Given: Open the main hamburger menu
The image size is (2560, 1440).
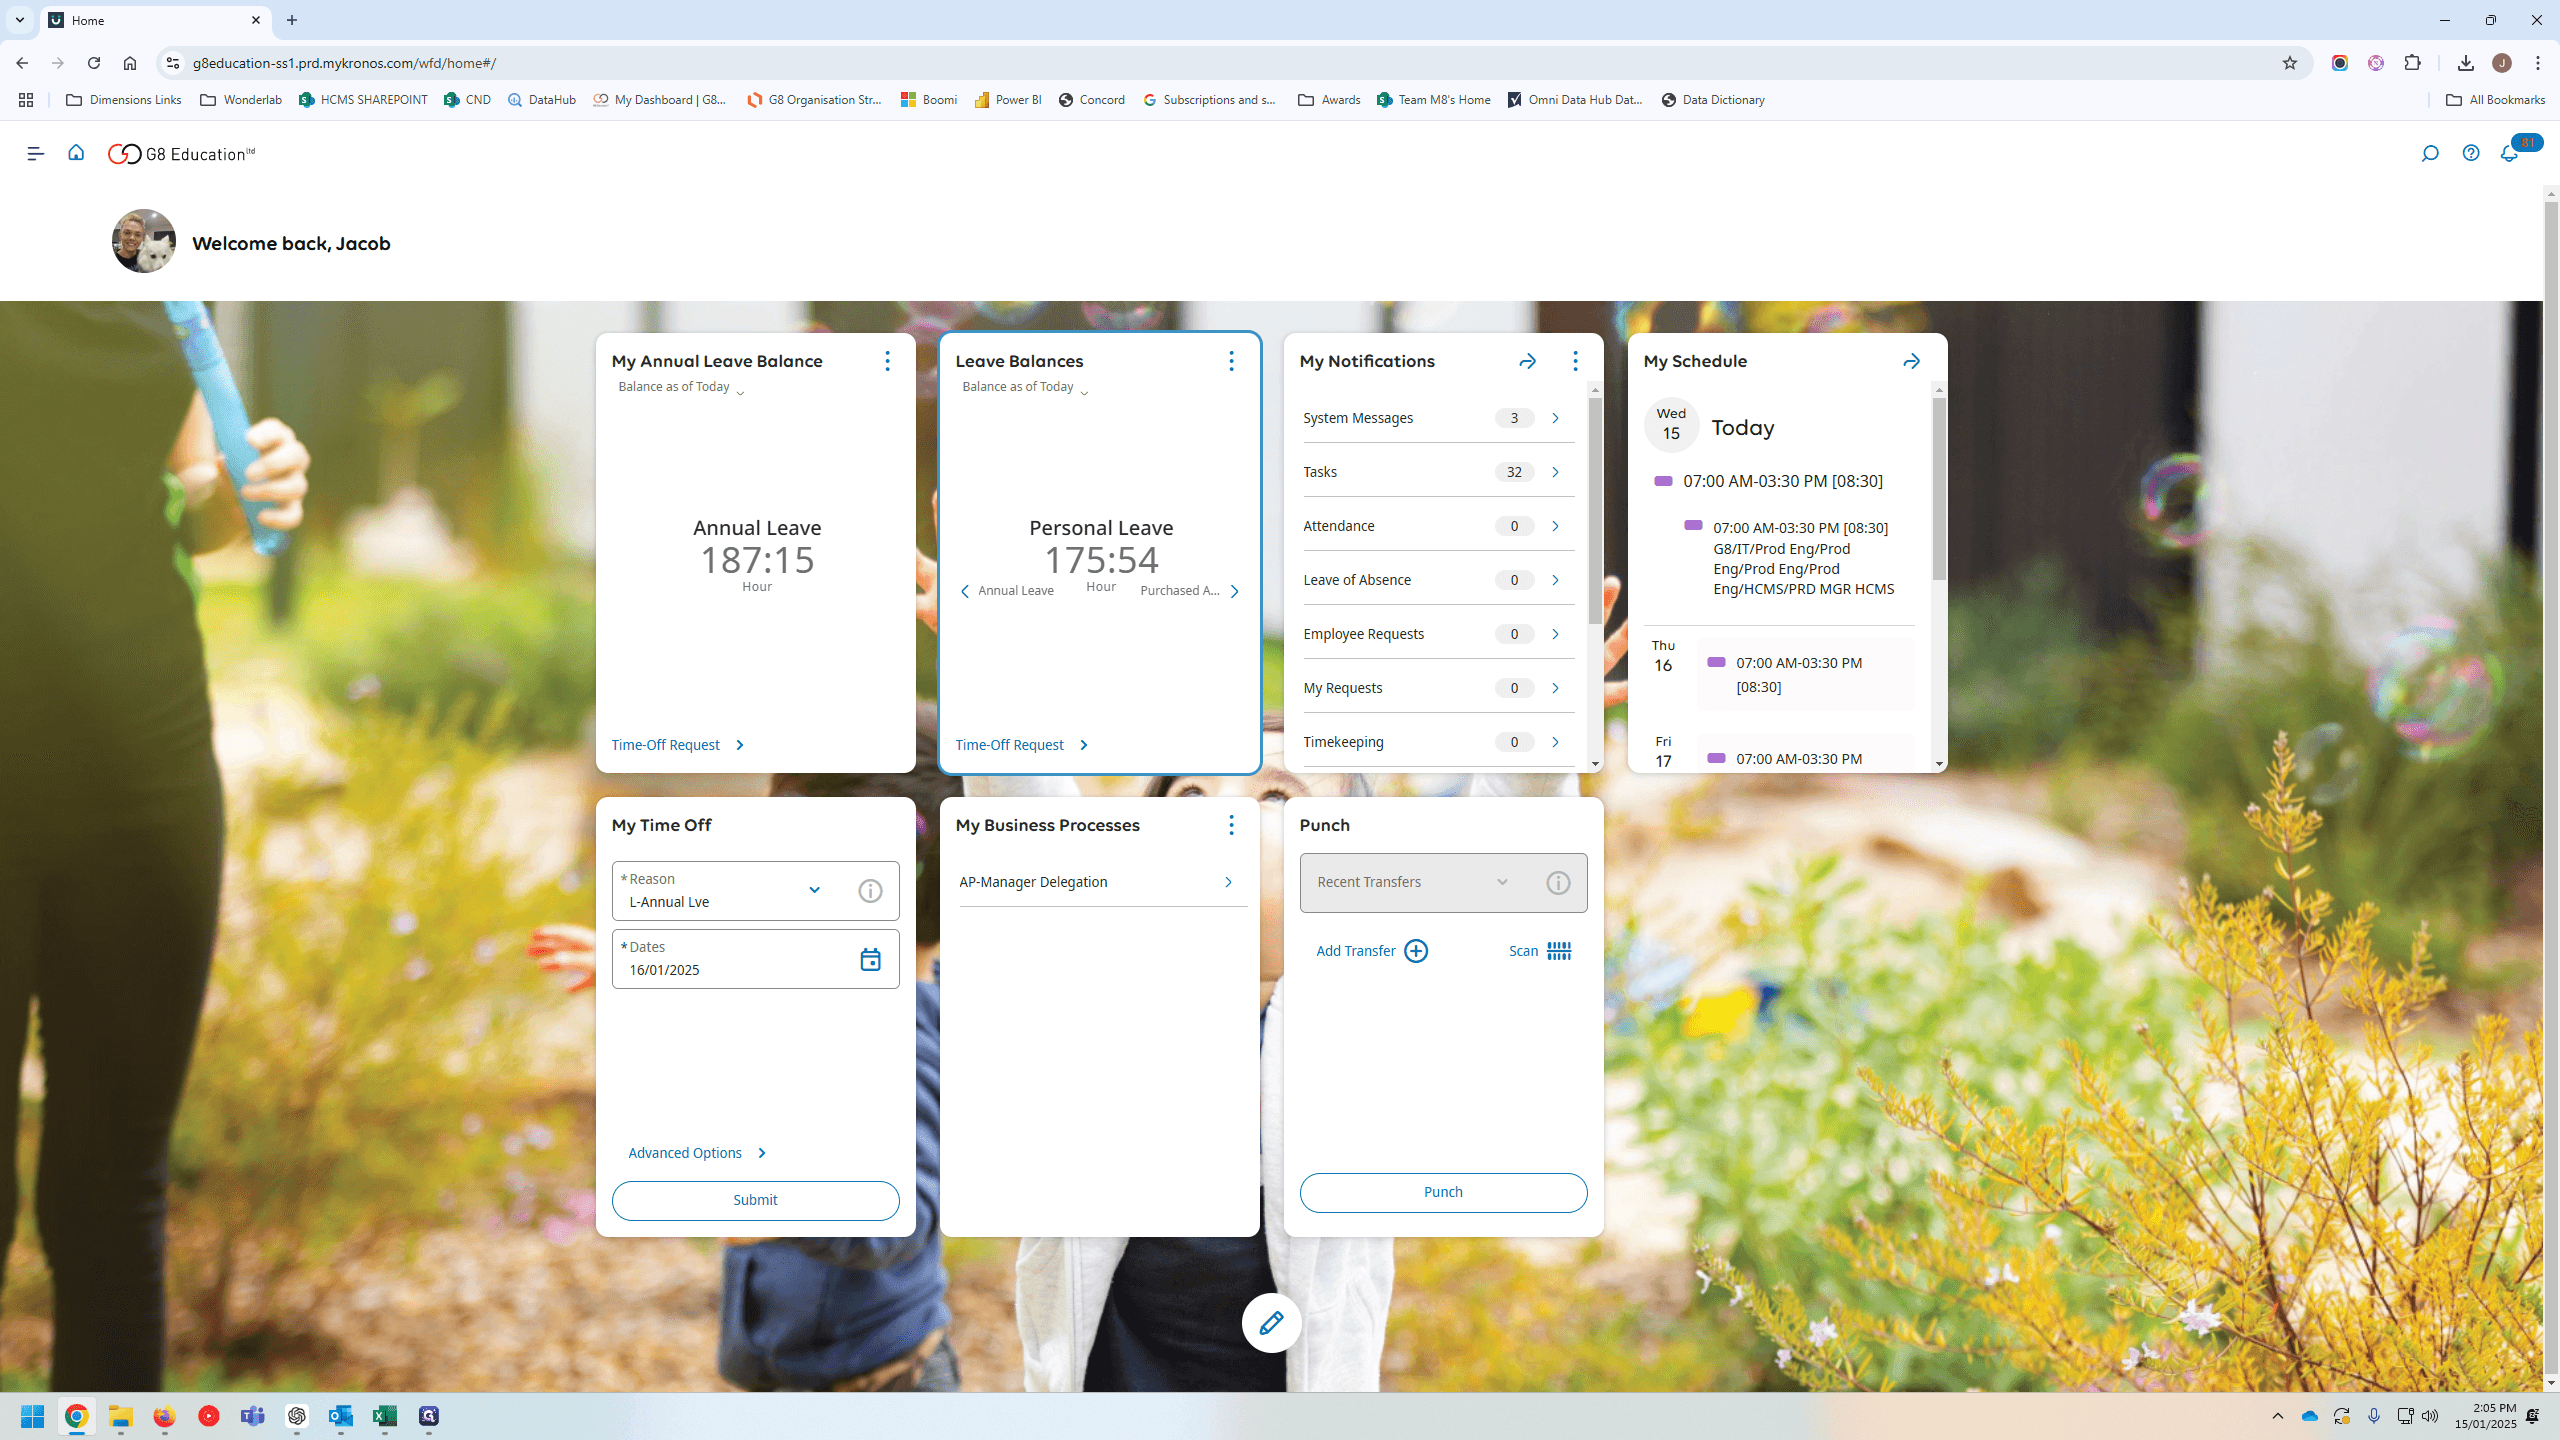Looking at the screenshot, I should [x=36, y=153].
